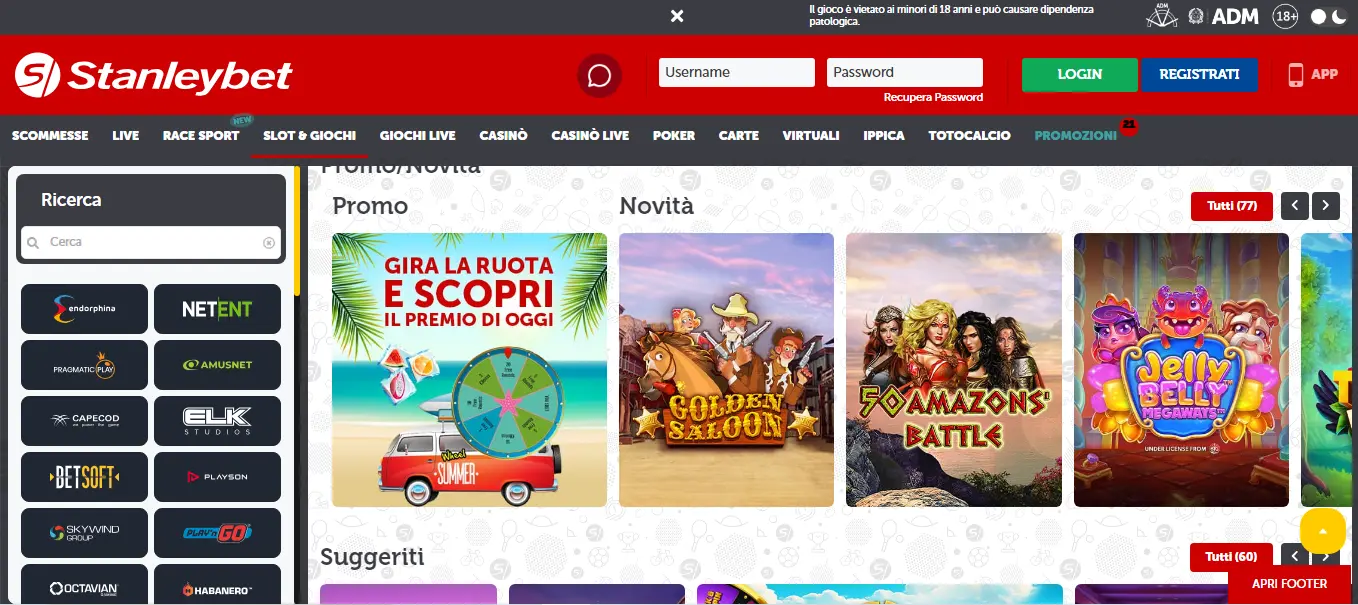Click into the Cerca search field

pyautogui.click(x=151, y=243)
